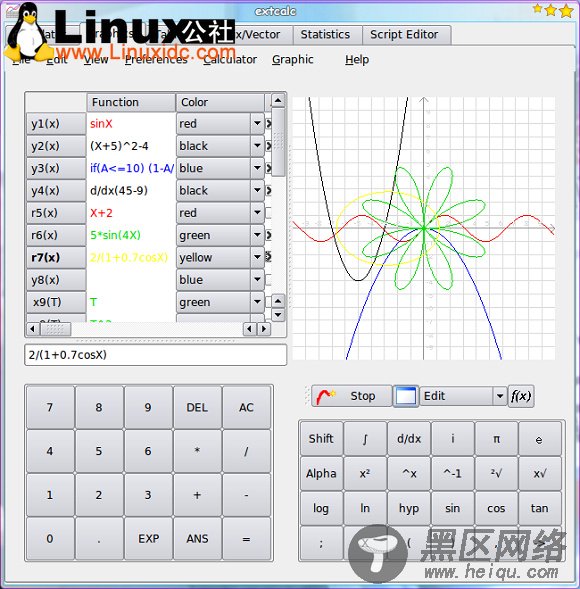Click the ANS key
The width and height of the screenshot is (580, 589).
(197, 539)
